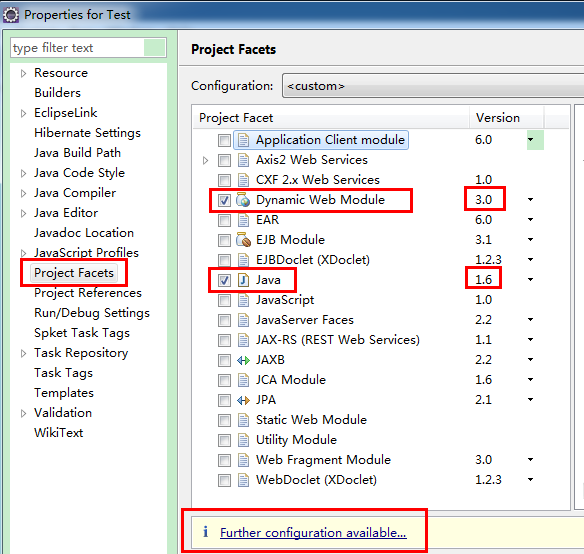The height and width of the screenshot is (554, 584).
Task: Click the JavaScript facet icon
Action: (x=243, y=300)
